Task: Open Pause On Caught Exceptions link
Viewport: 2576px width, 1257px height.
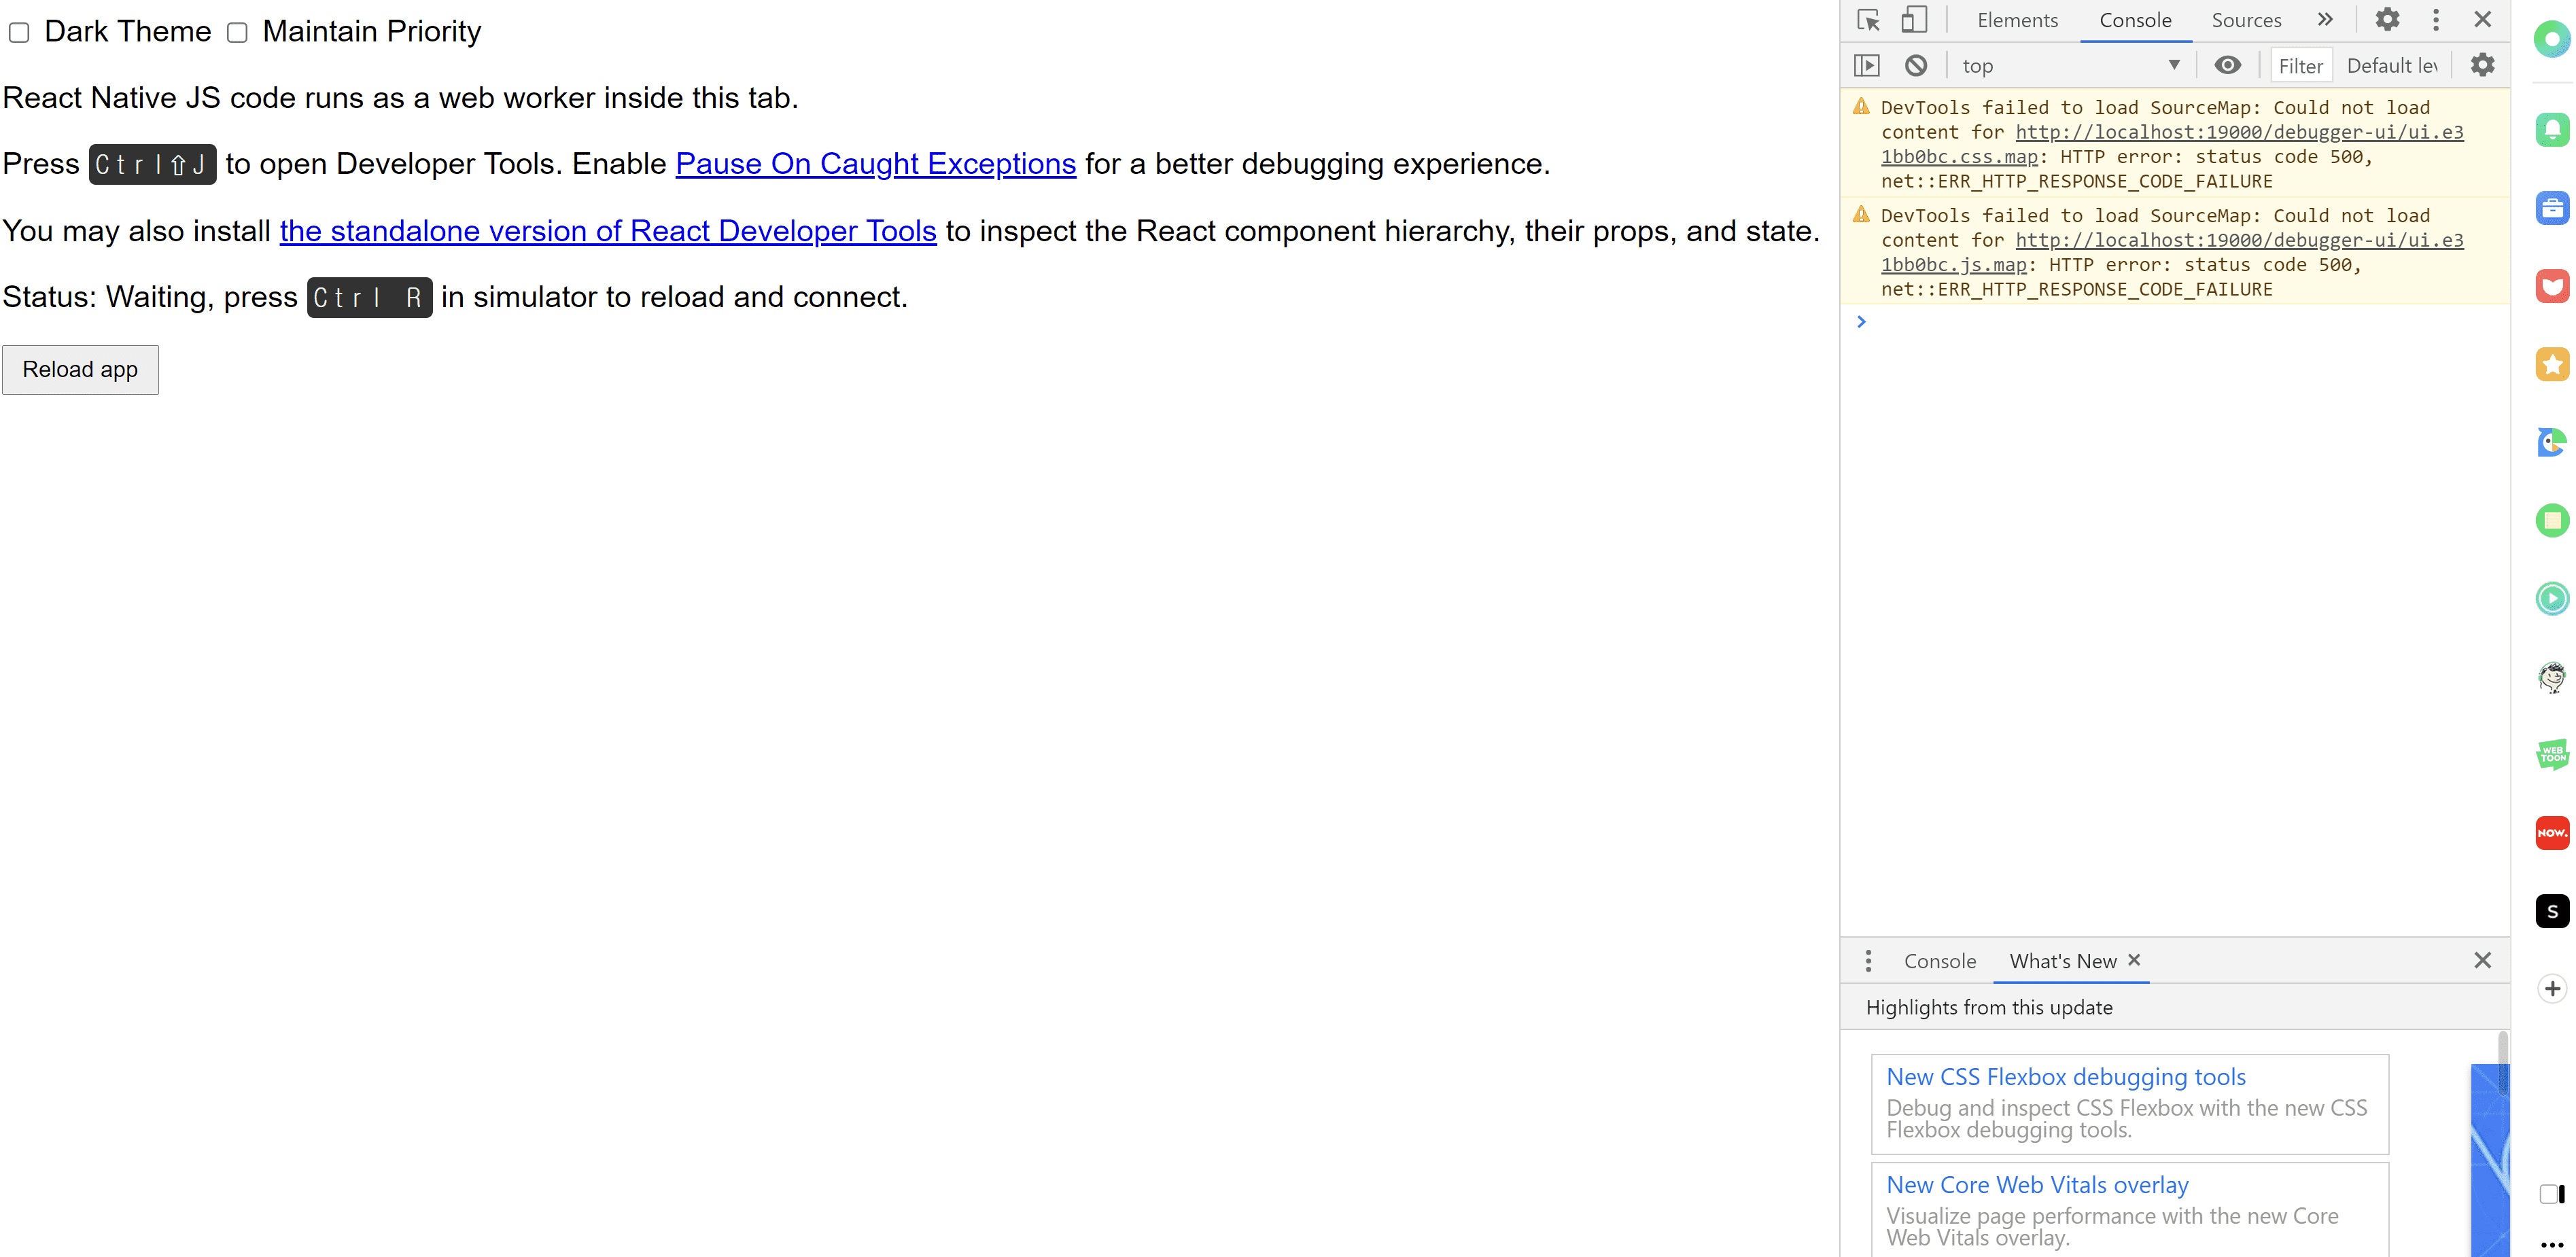Action: [x=875, y=163]
